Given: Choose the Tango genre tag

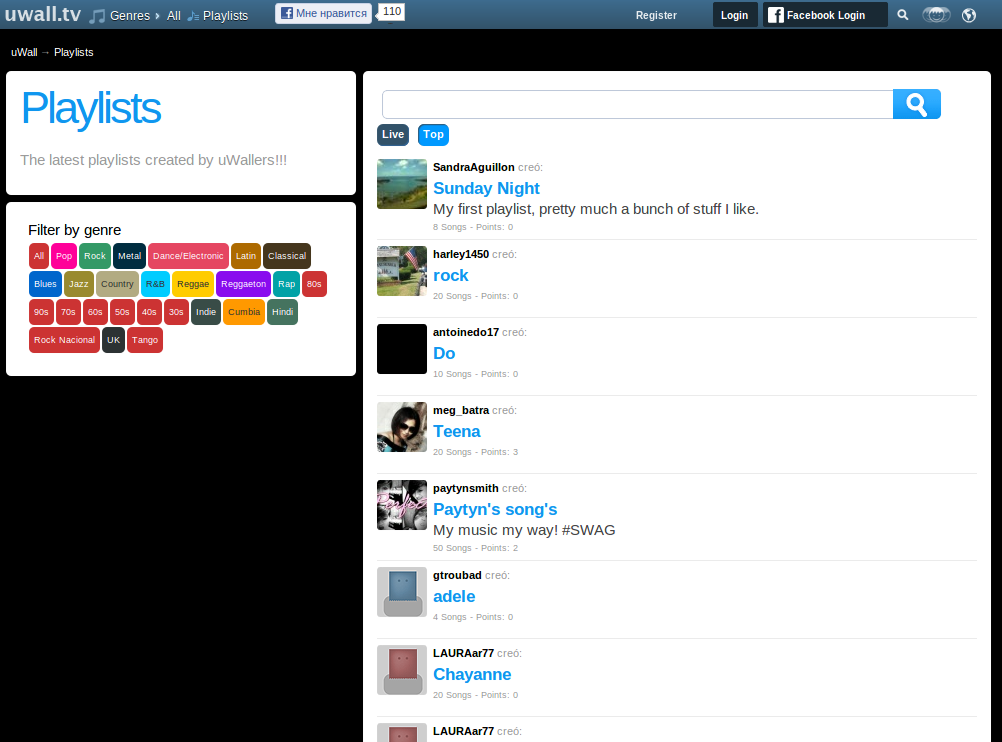Looking at the screenshot, I should 145,340.
